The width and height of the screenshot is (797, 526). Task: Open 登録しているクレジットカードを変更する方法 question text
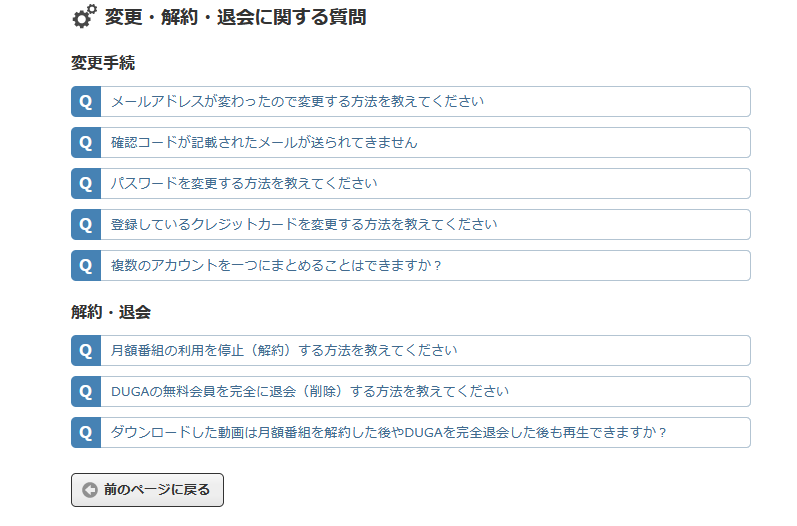click(304, 225)
